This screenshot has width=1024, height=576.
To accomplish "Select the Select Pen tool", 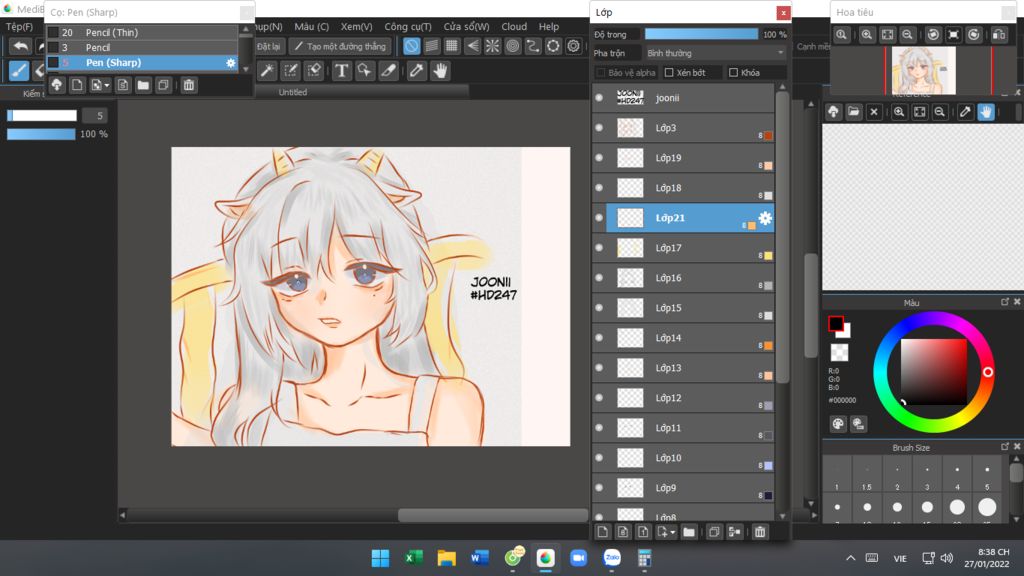I will [291, 71].
